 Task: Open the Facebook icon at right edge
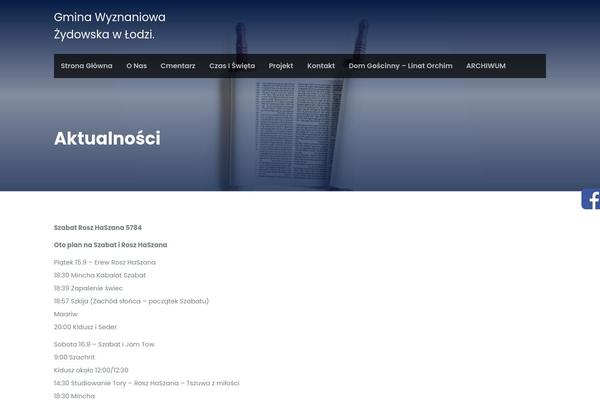point(590,199)
